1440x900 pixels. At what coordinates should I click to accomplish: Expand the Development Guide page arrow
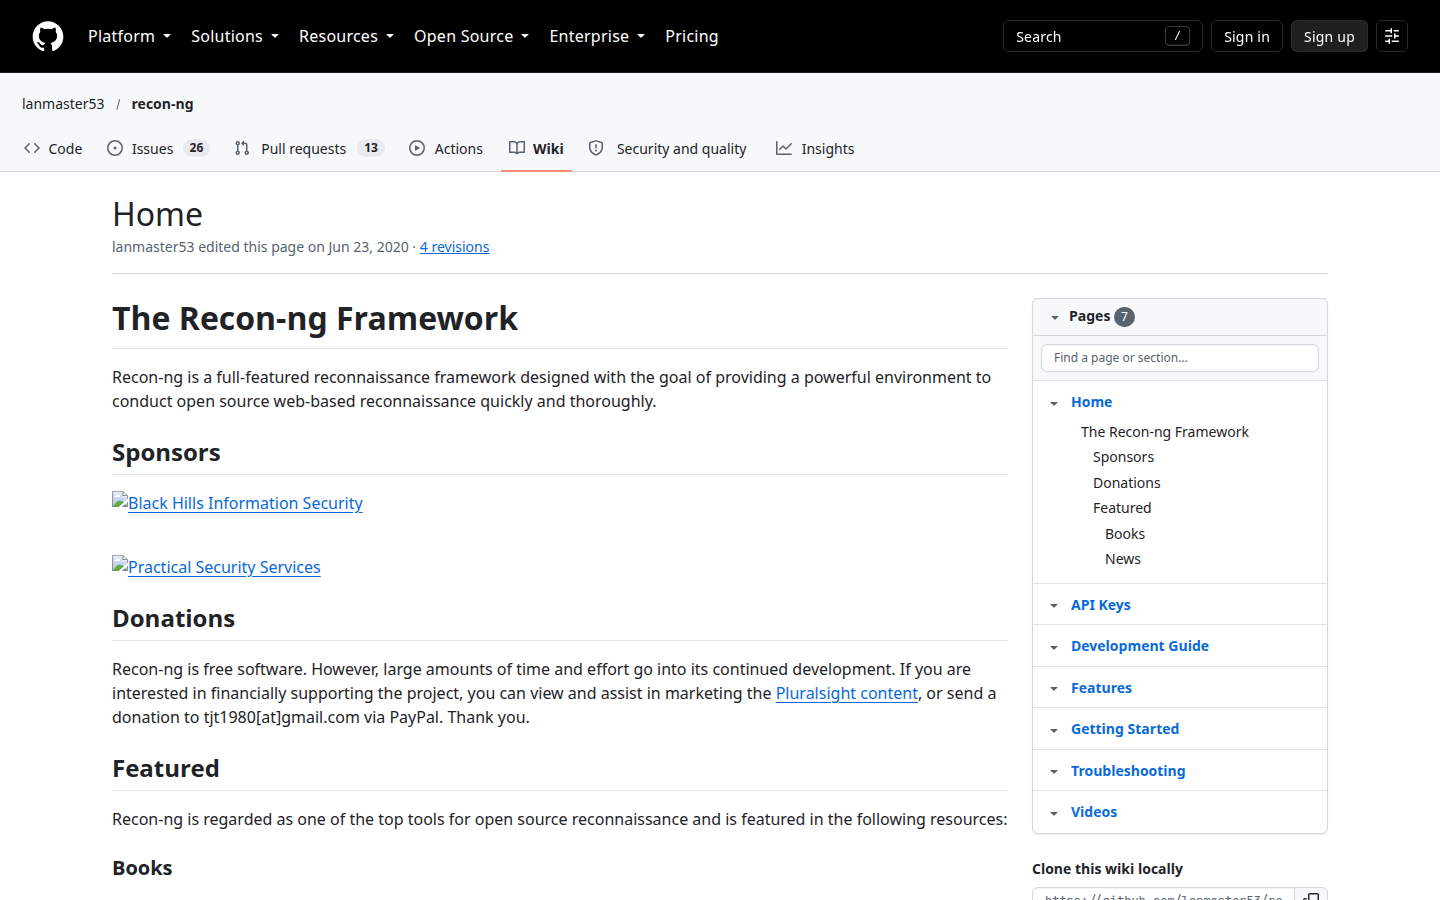(1054, 647)
